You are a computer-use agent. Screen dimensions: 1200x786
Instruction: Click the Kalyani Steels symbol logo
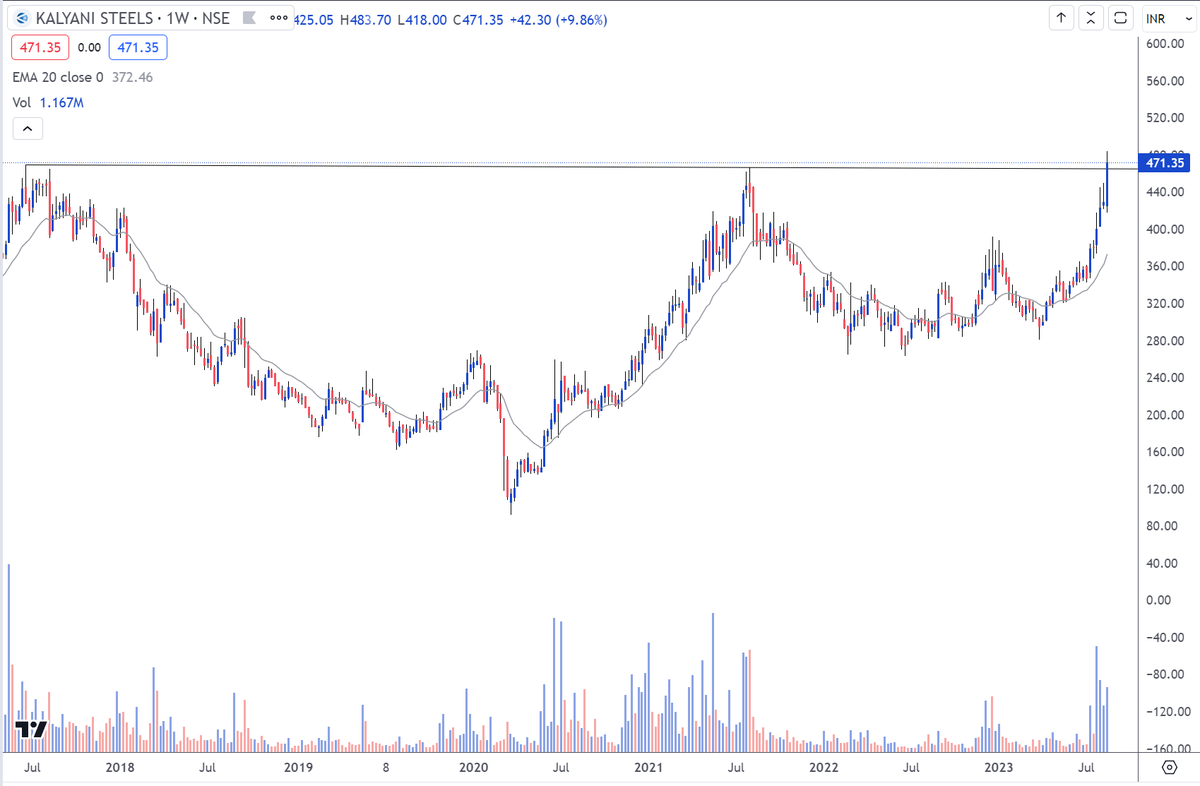click(x=21, y=19)
